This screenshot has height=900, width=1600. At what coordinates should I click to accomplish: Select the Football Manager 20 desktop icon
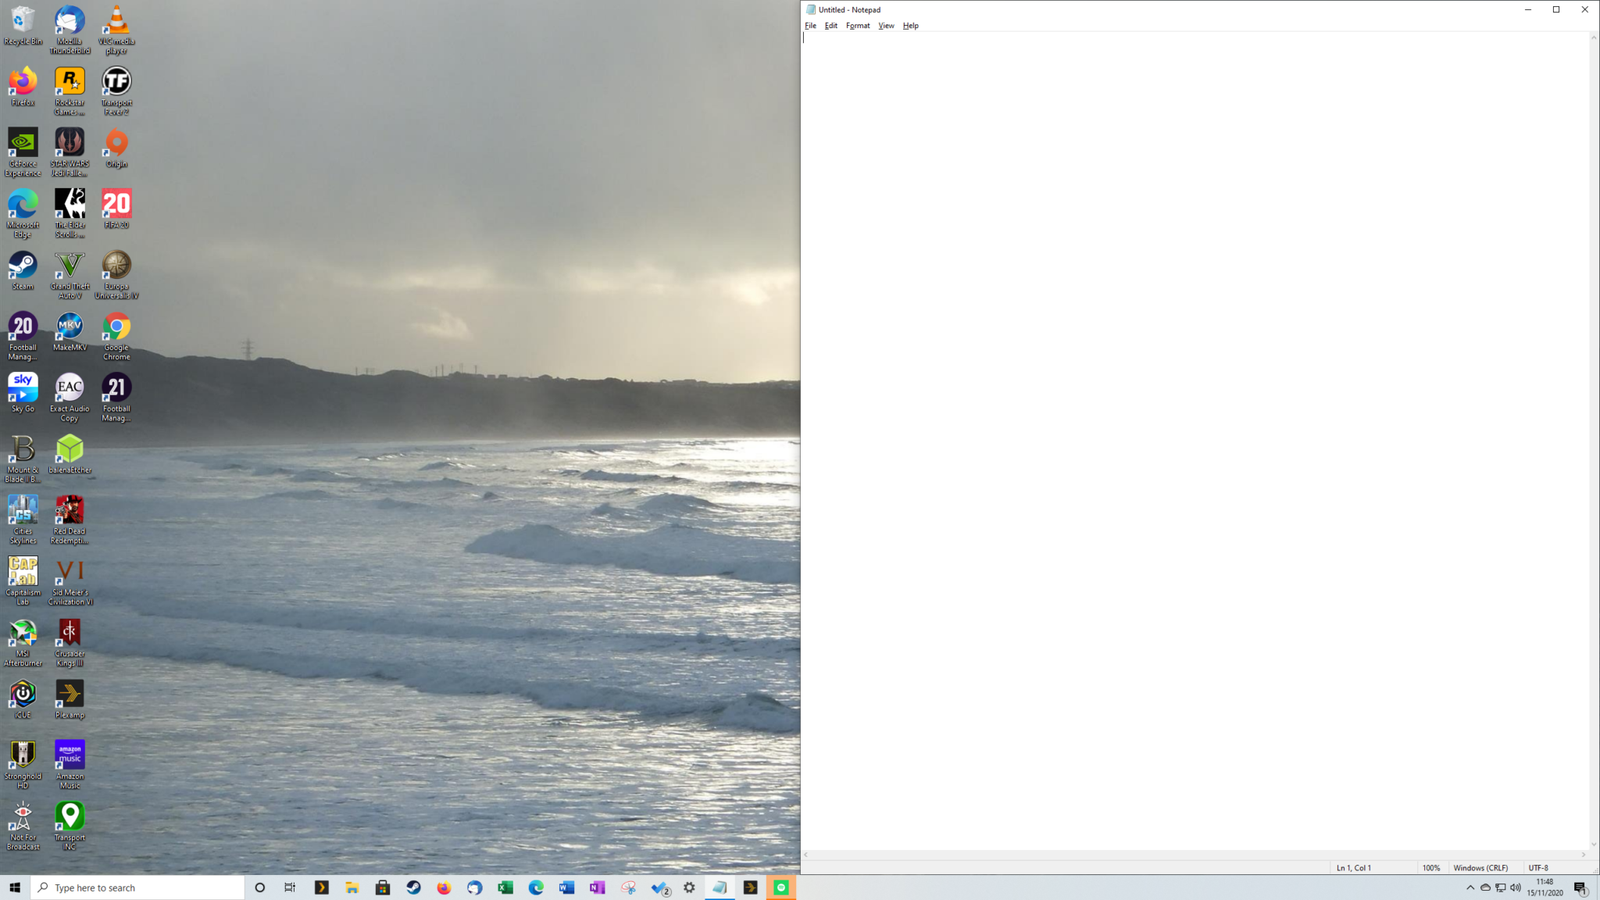tap(22, 336)
